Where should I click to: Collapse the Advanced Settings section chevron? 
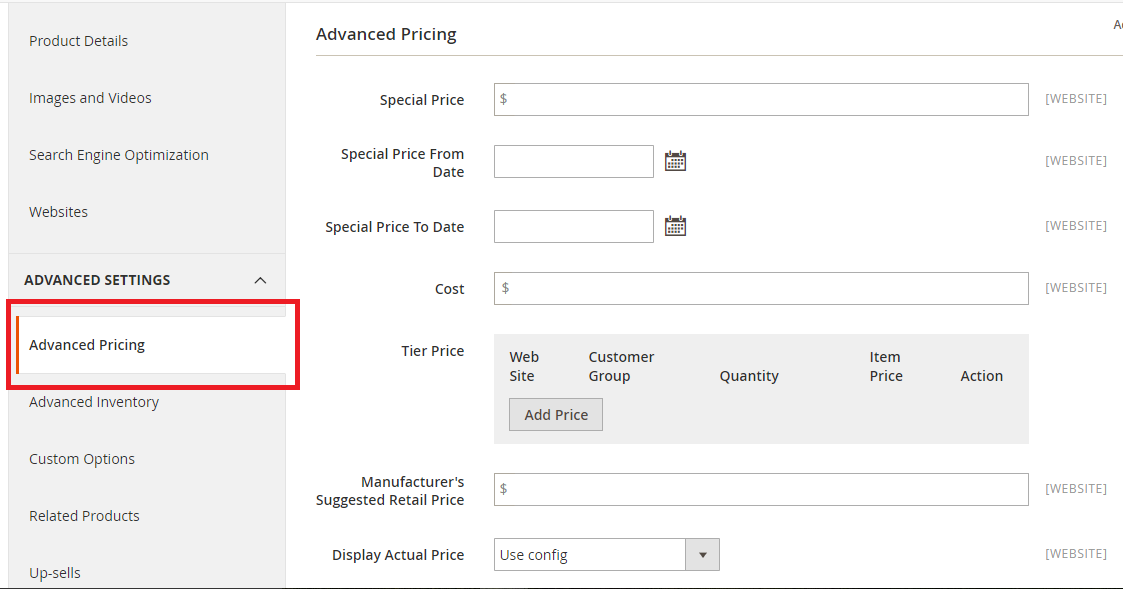click(260, 281)
